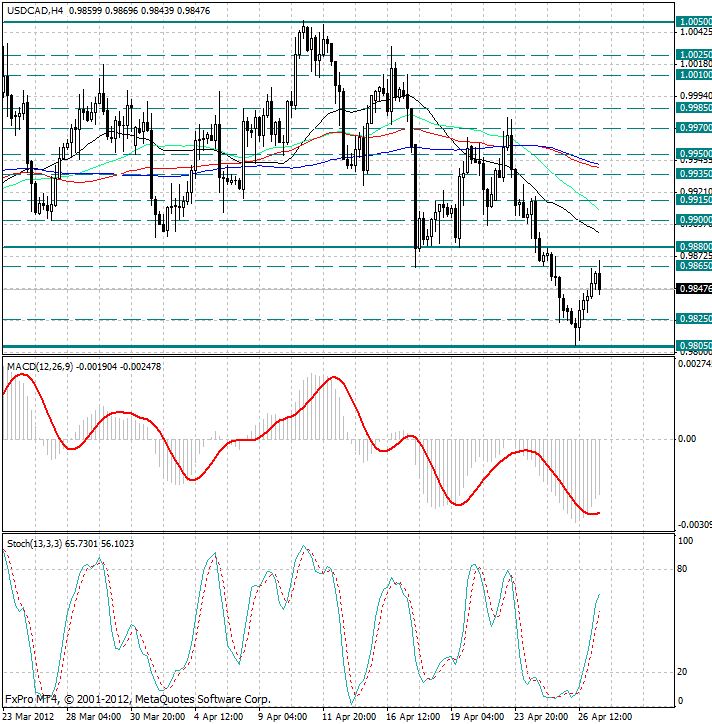712x724 pixels.
Task: Select the 0.99350 price level label
Action: click(x=694, y=174)
